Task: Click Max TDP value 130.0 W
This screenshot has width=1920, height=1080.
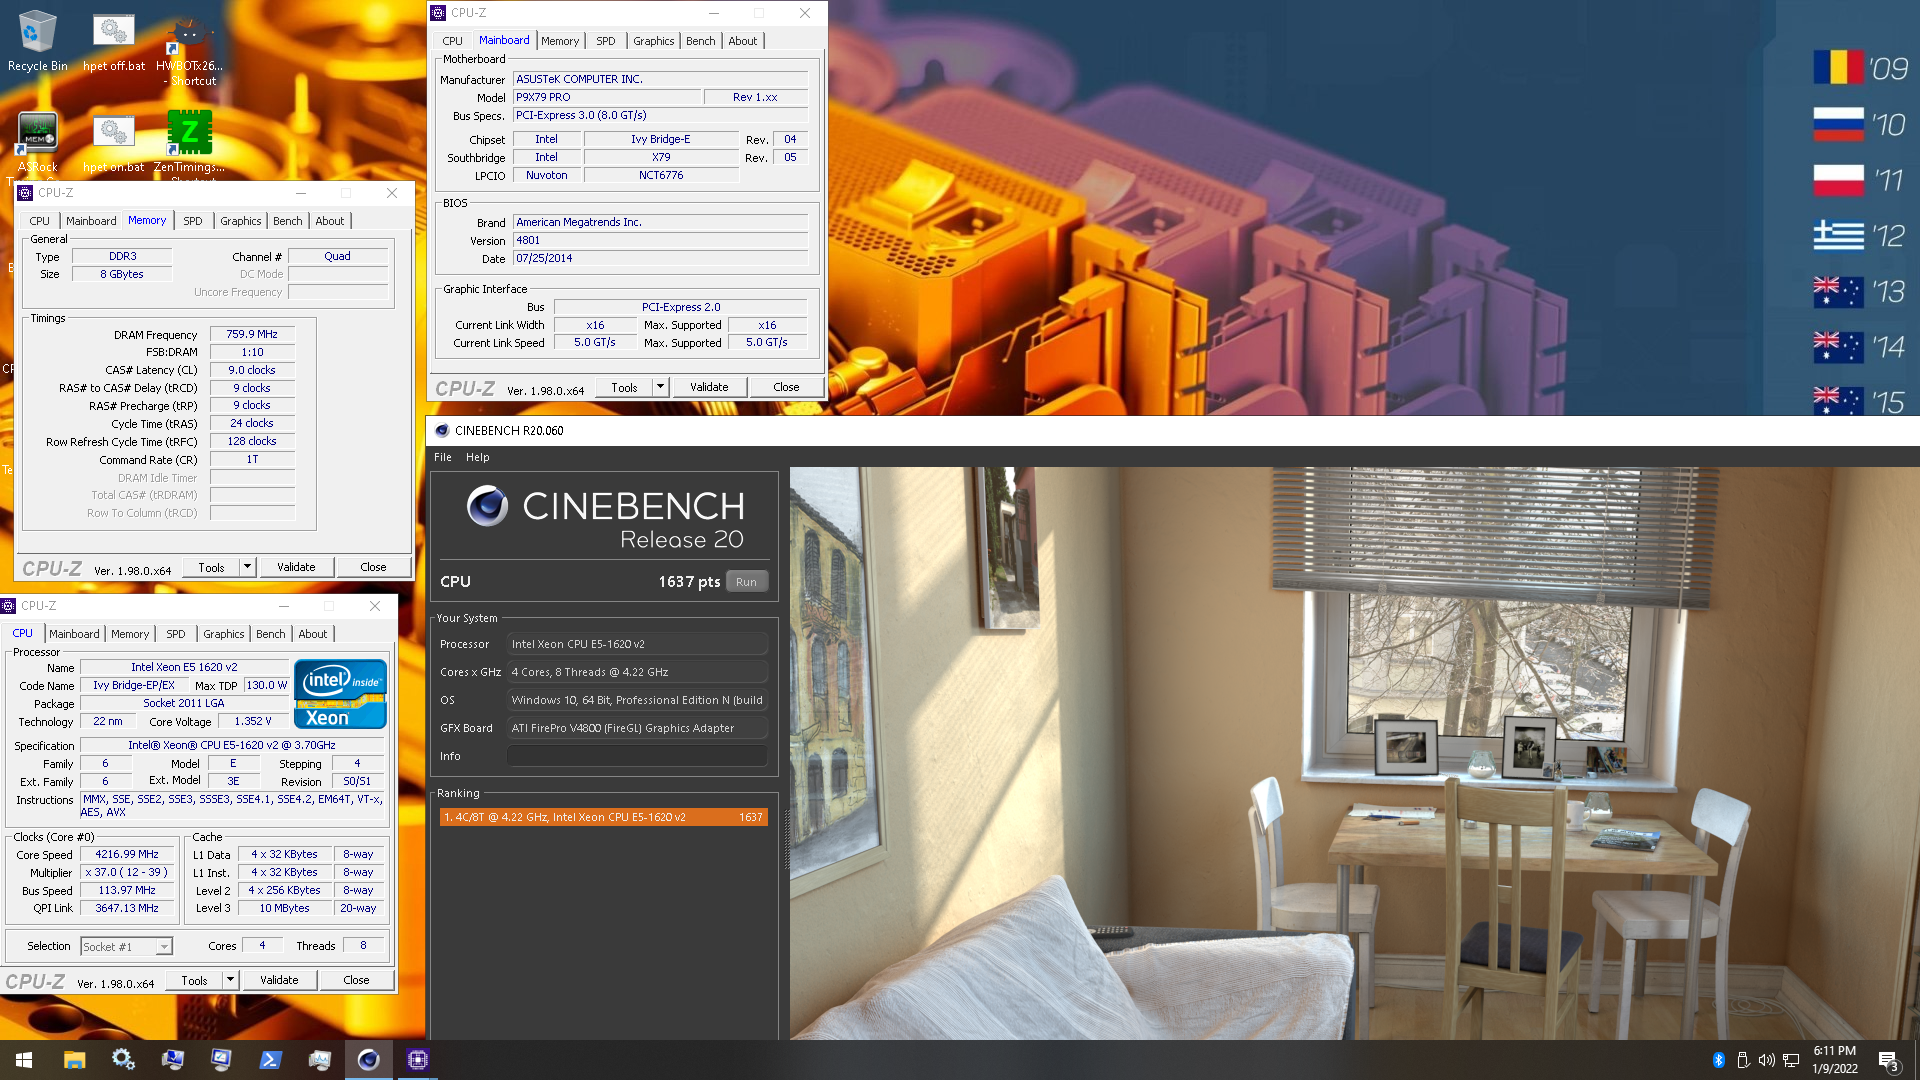Action: [x=266, y=685]
